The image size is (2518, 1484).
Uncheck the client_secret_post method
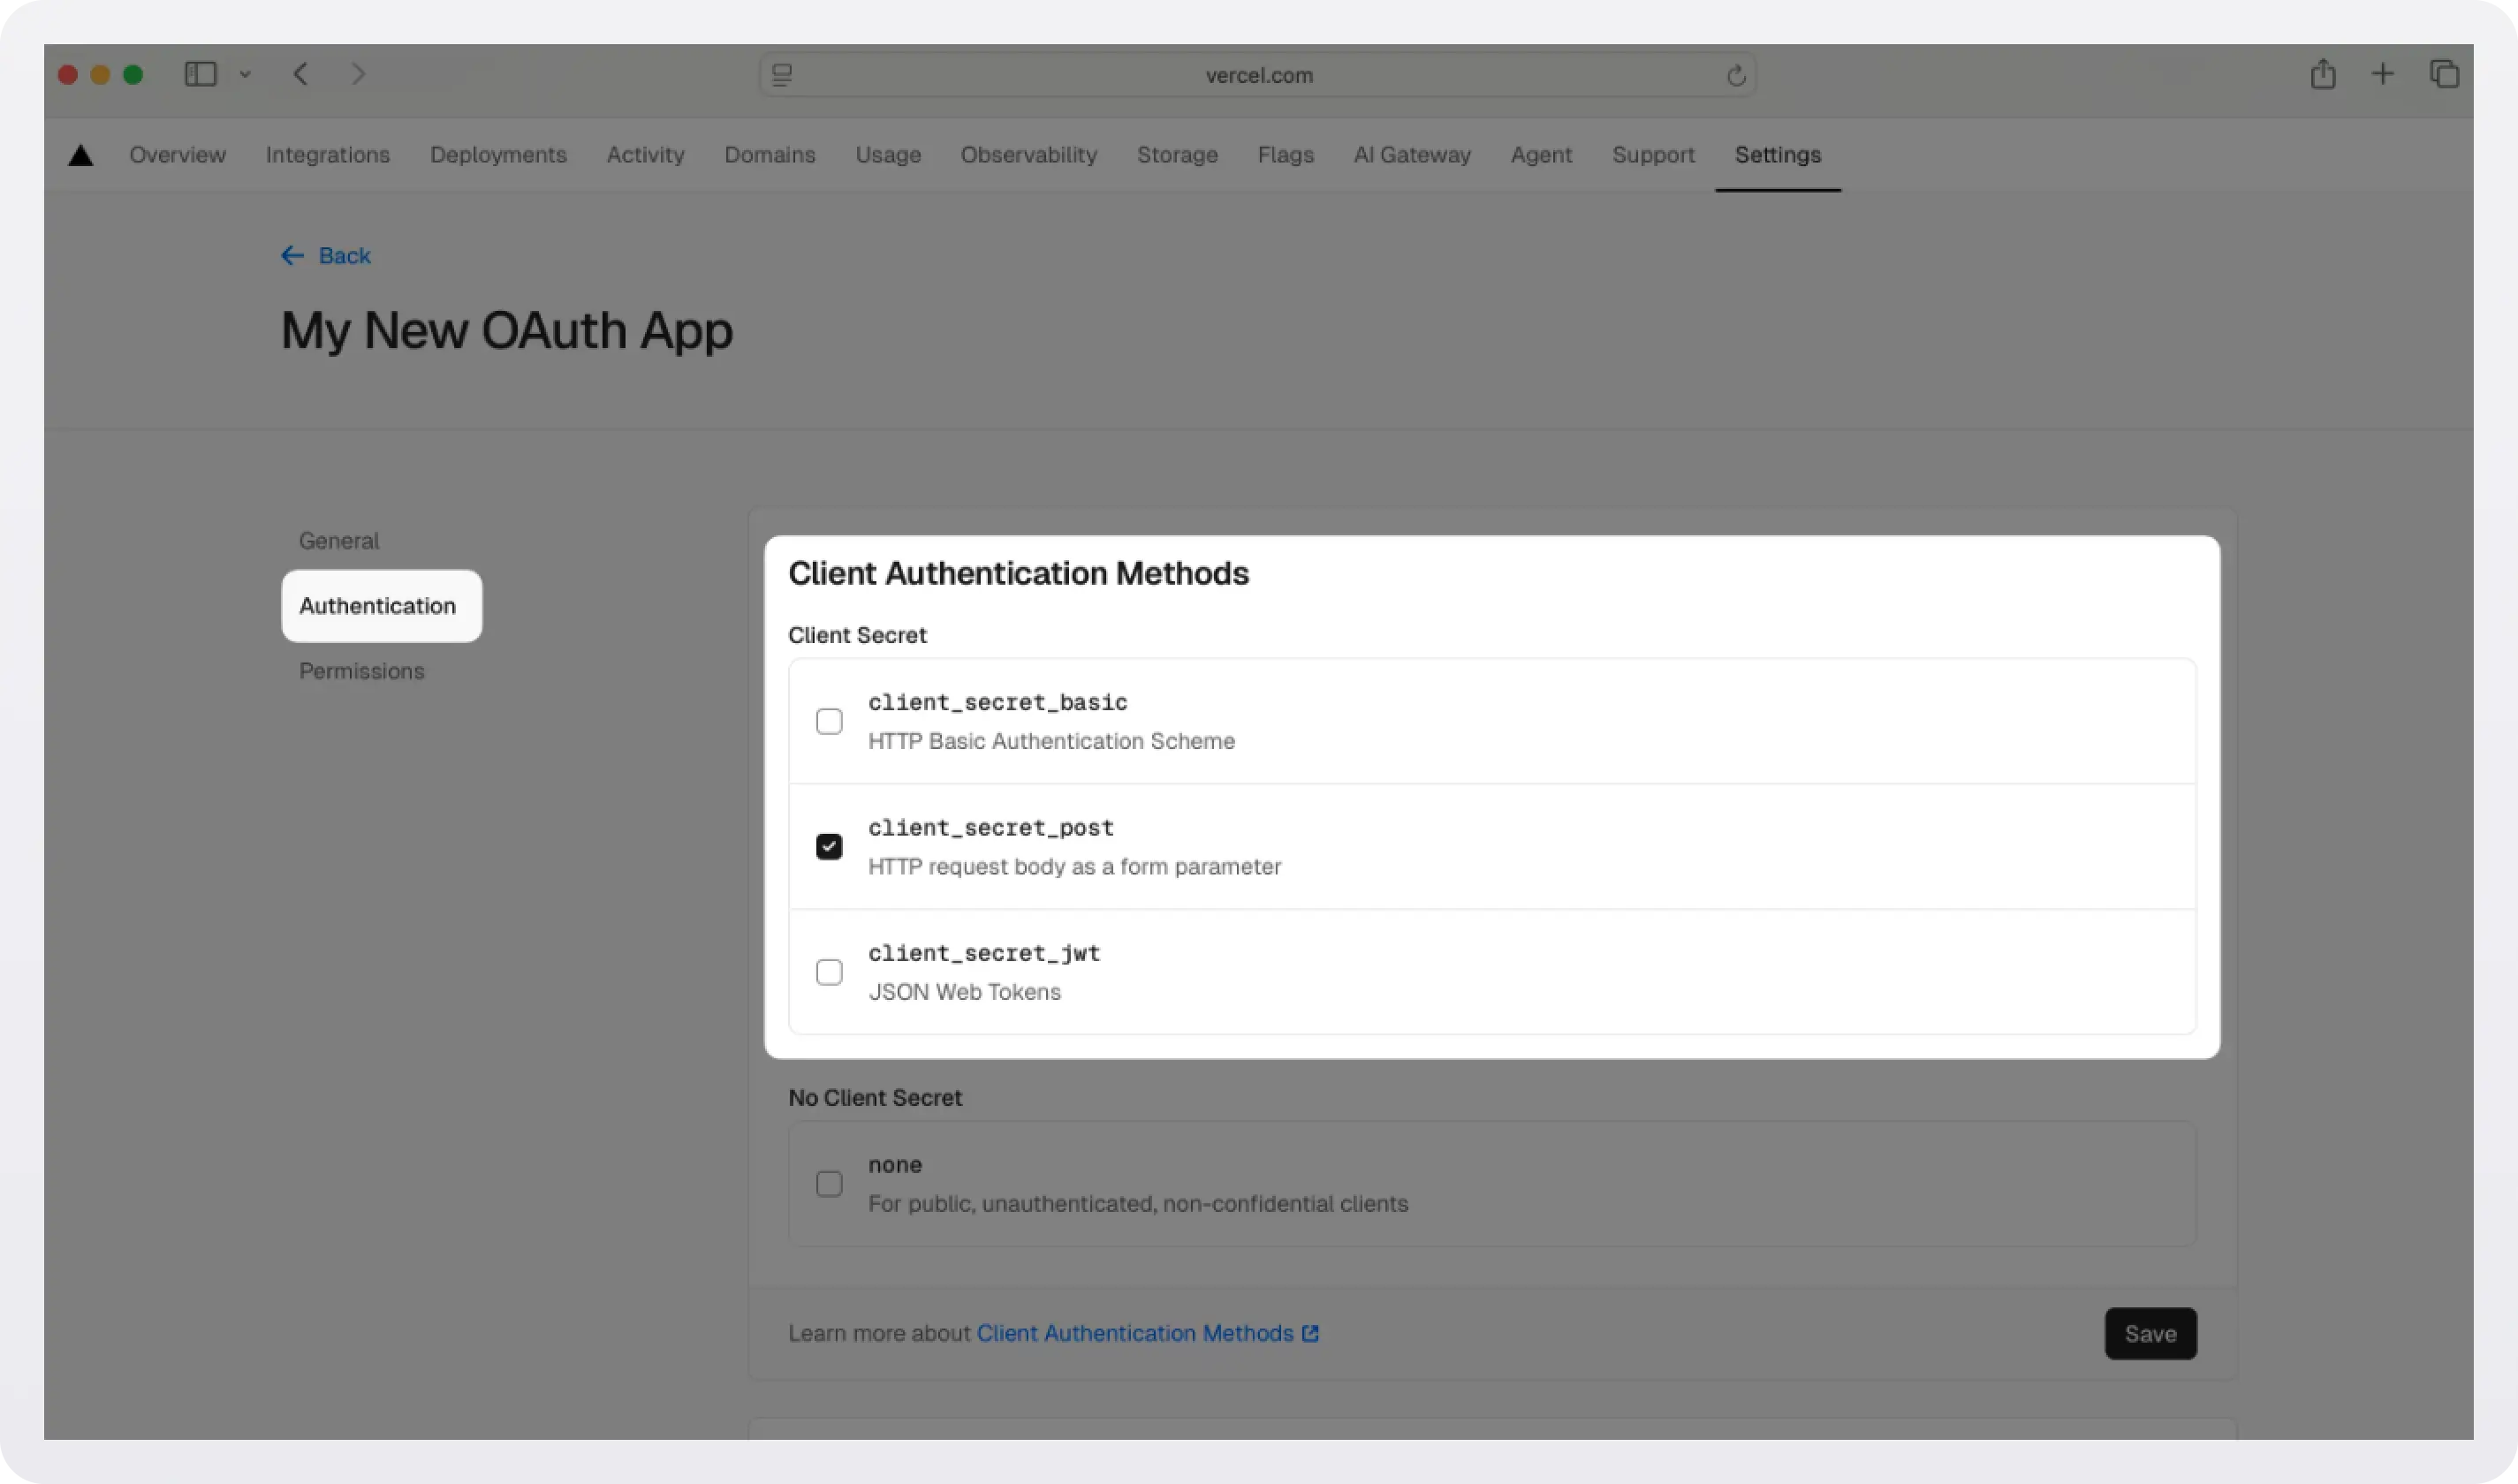tap(829, 845)
